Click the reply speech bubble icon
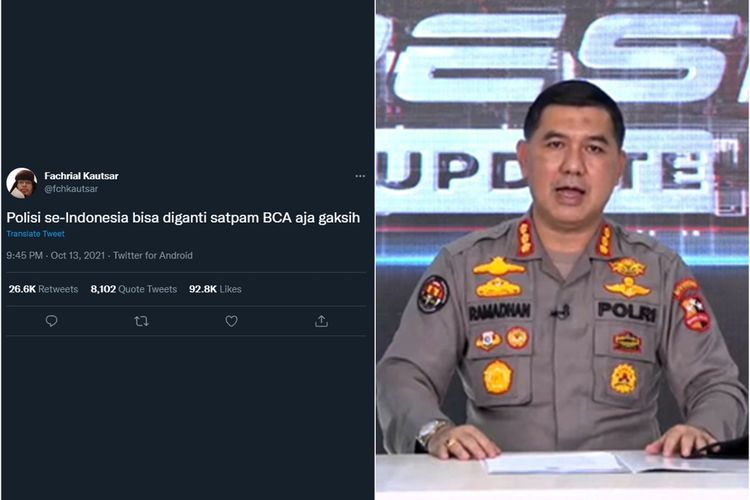Screen dimensions: 750x500 click(51, 321)
